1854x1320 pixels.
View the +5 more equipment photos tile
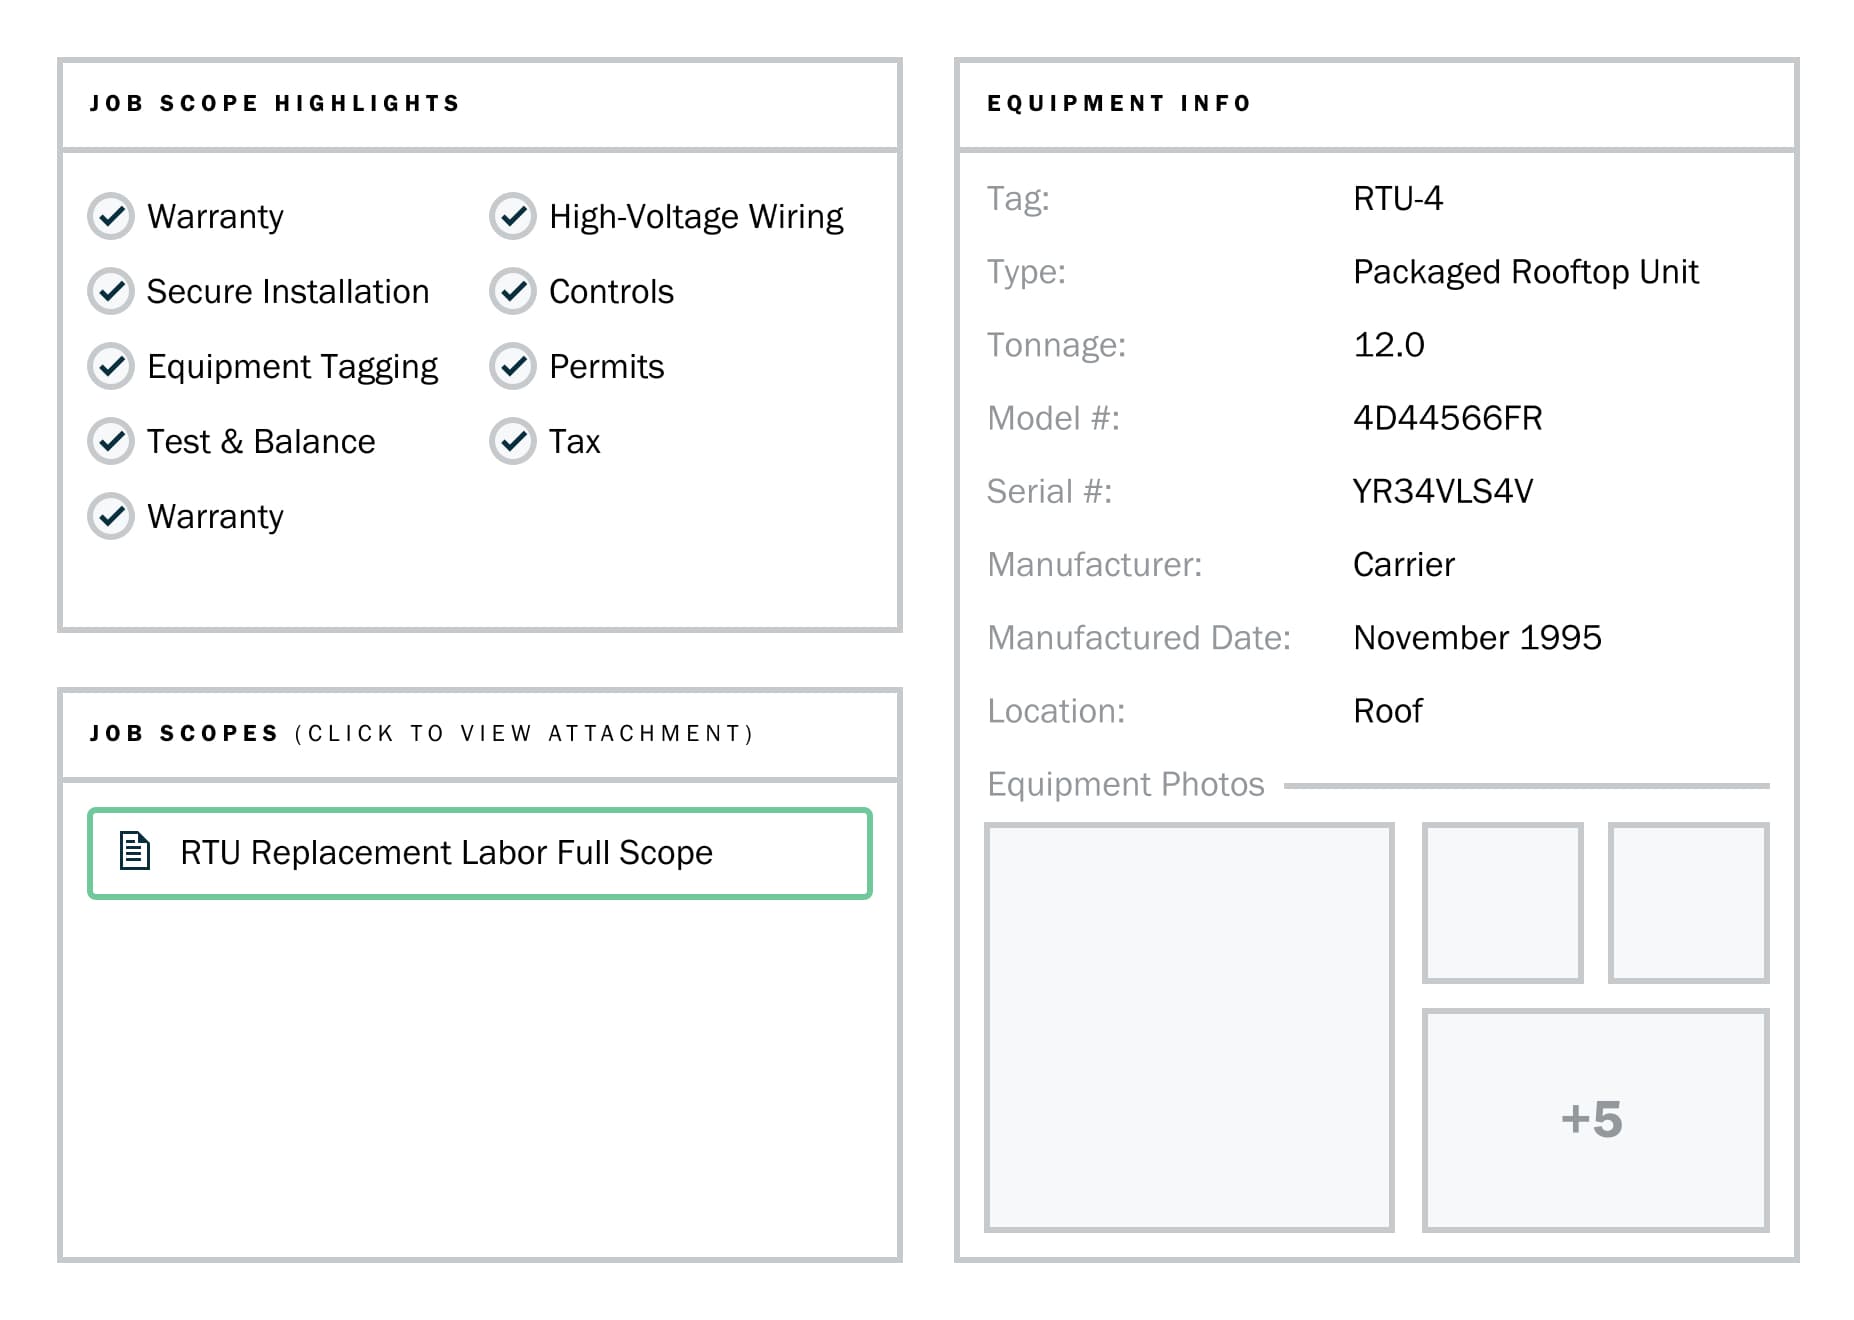[1595, 1120]
